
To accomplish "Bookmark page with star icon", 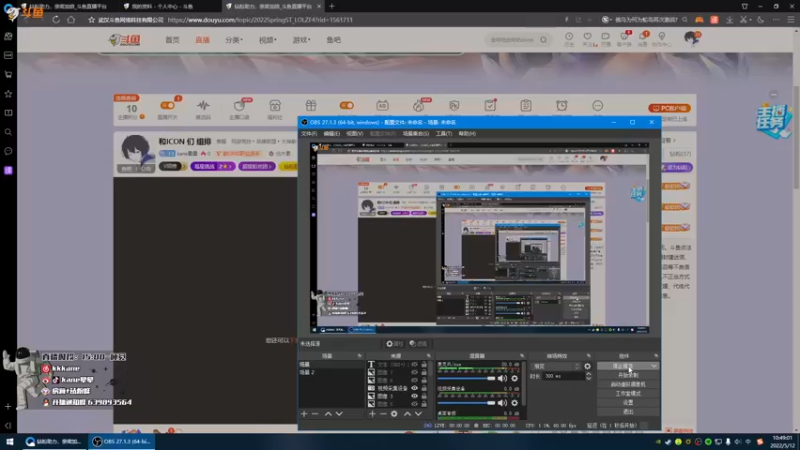I will point(91,20).
